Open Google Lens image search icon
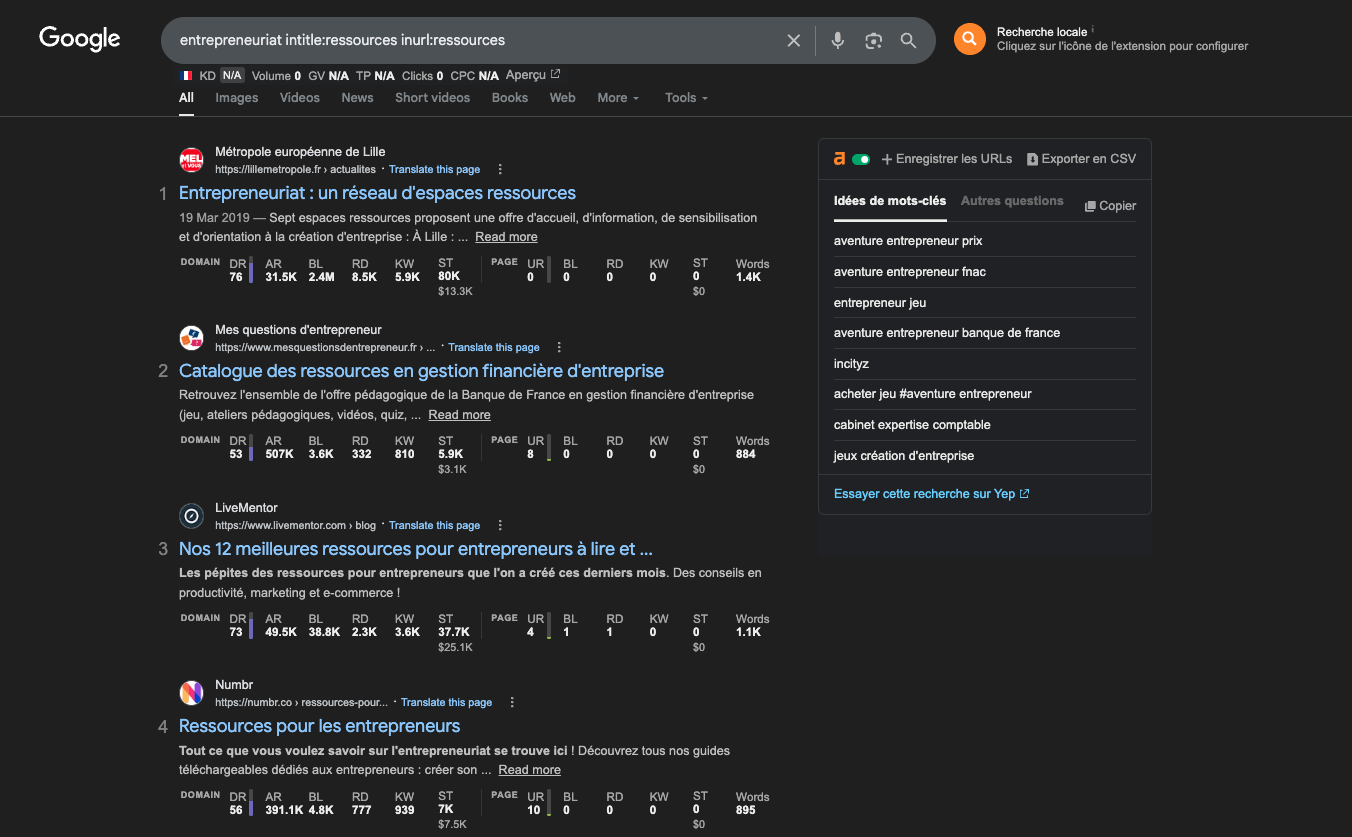 pos(873,40)
